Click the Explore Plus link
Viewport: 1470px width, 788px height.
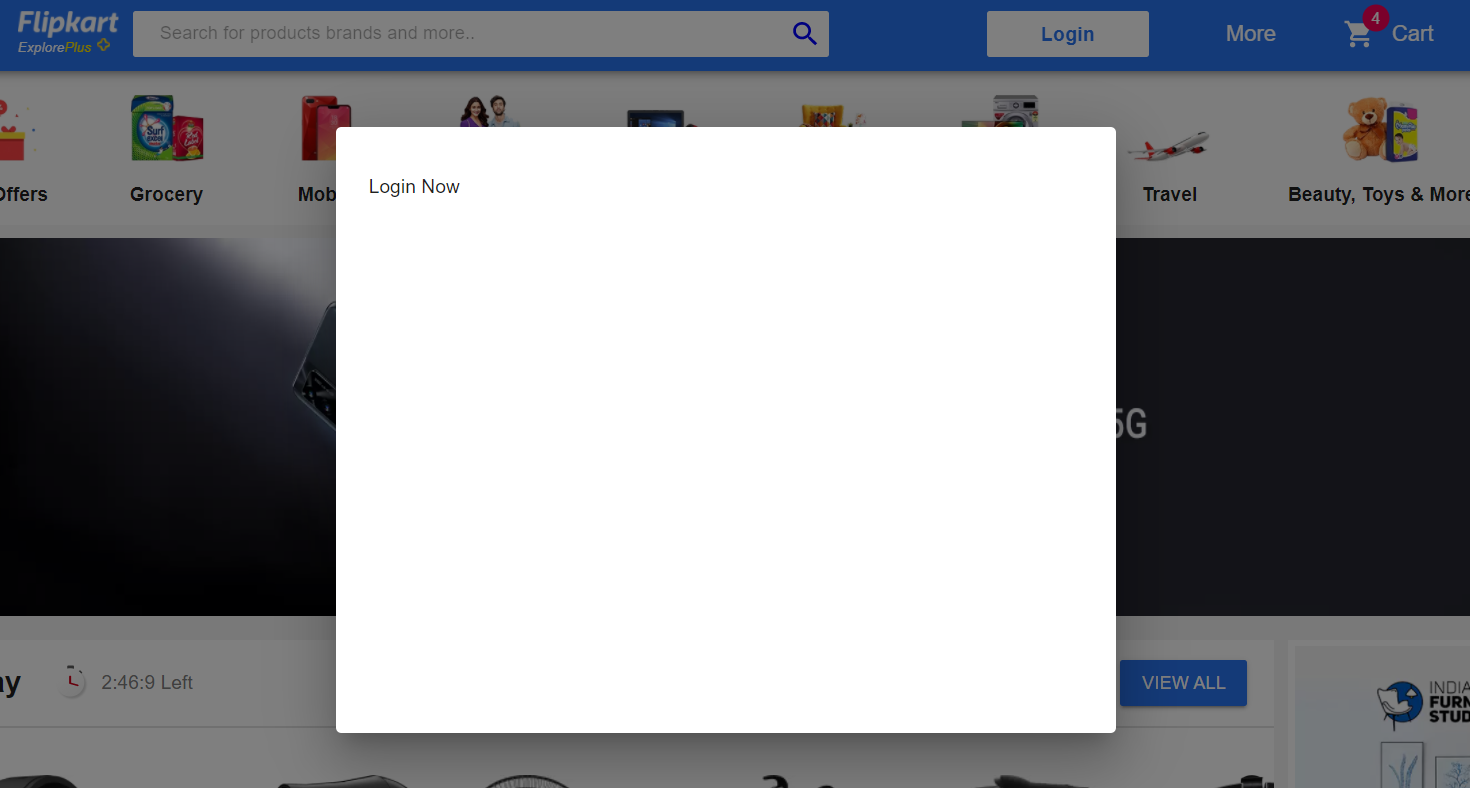click(64, 47)
